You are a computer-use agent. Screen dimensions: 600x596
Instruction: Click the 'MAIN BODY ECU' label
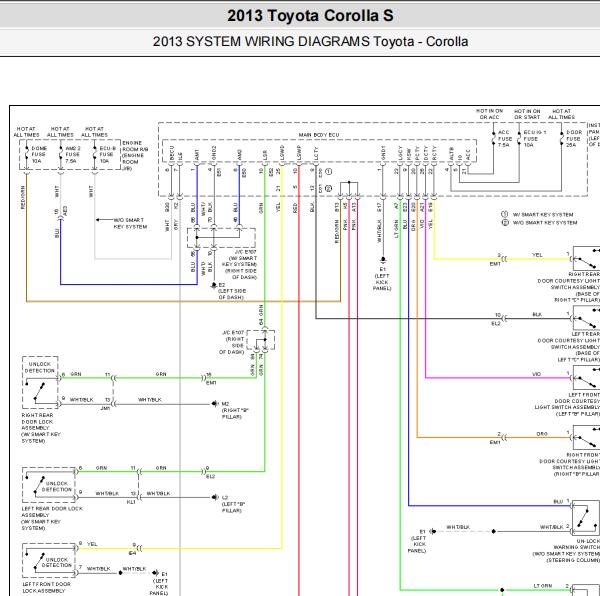pos(319,135)
